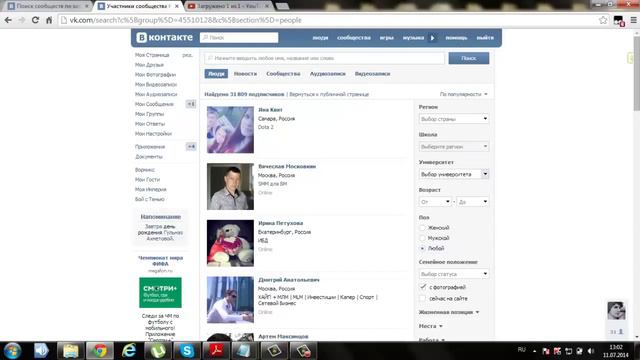Open uTorrent from the taskbar
640x360 pixels.
(x=158, y=351)
